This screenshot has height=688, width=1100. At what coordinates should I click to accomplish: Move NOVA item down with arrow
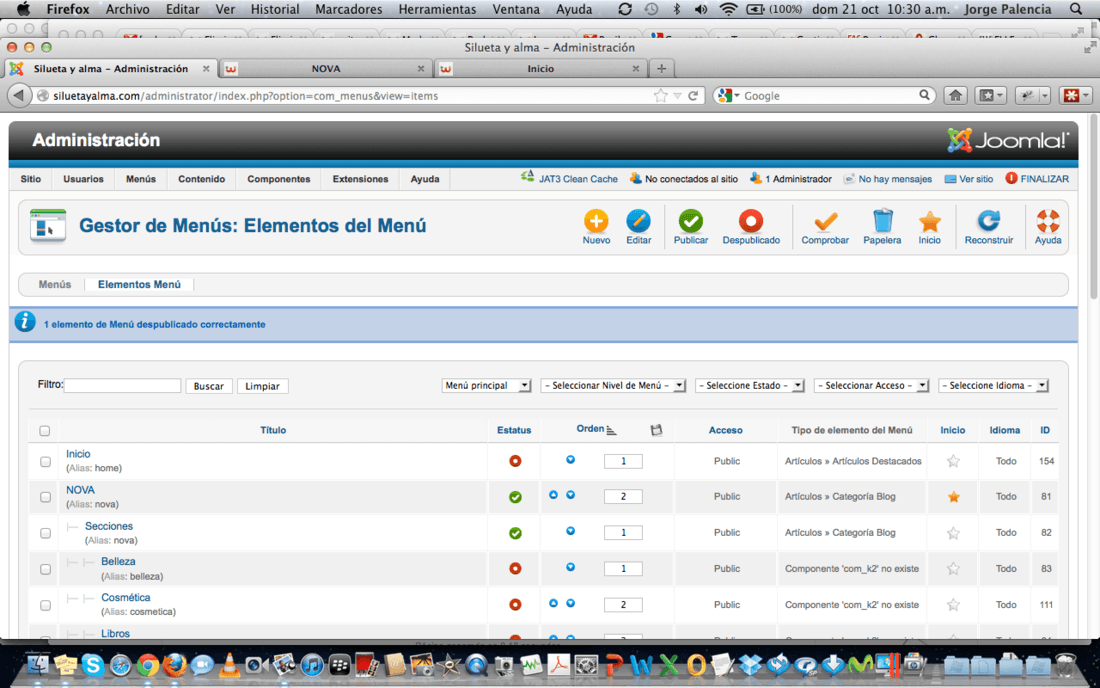click(570, 495)
